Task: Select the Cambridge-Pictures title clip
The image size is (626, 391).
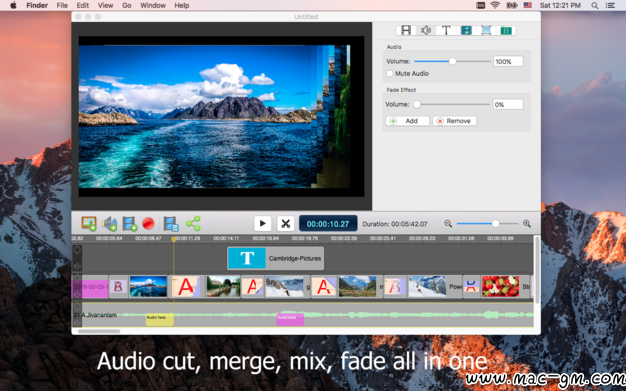Action: (275, 258)
